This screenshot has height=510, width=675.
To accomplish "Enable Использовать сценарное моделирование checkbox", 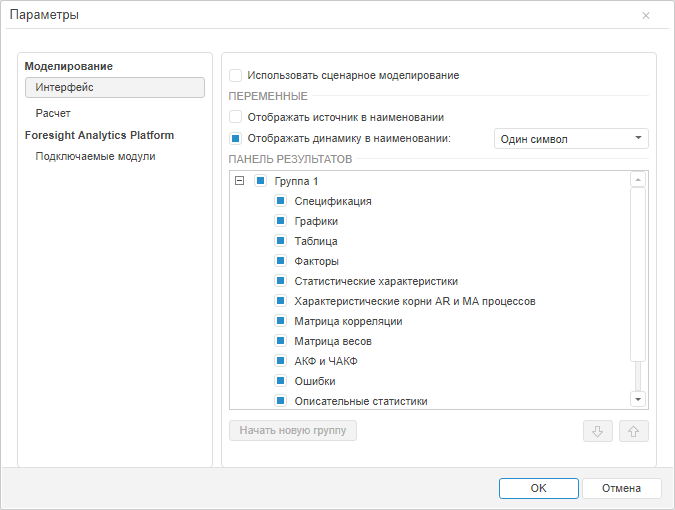I will pyautogui.click(x=236, y=75).
